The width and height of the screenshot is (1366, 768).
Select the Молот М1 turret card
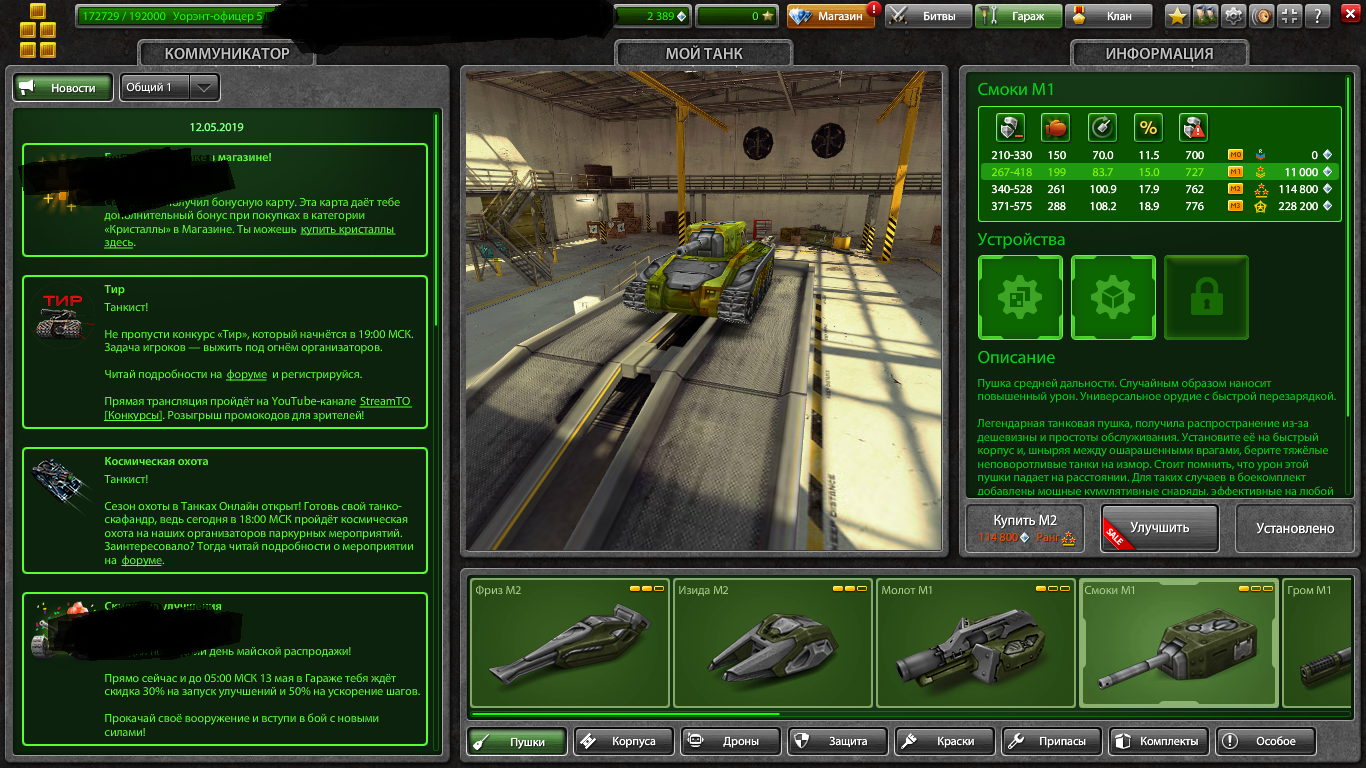(x=975, y=643)
